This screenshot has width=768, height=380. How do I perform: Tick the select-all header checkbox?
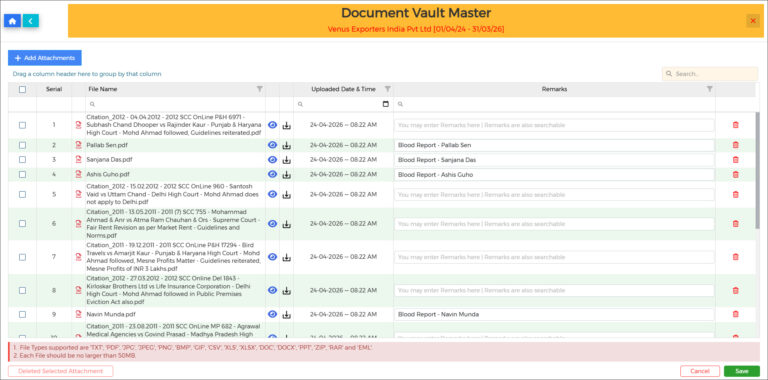22,89
